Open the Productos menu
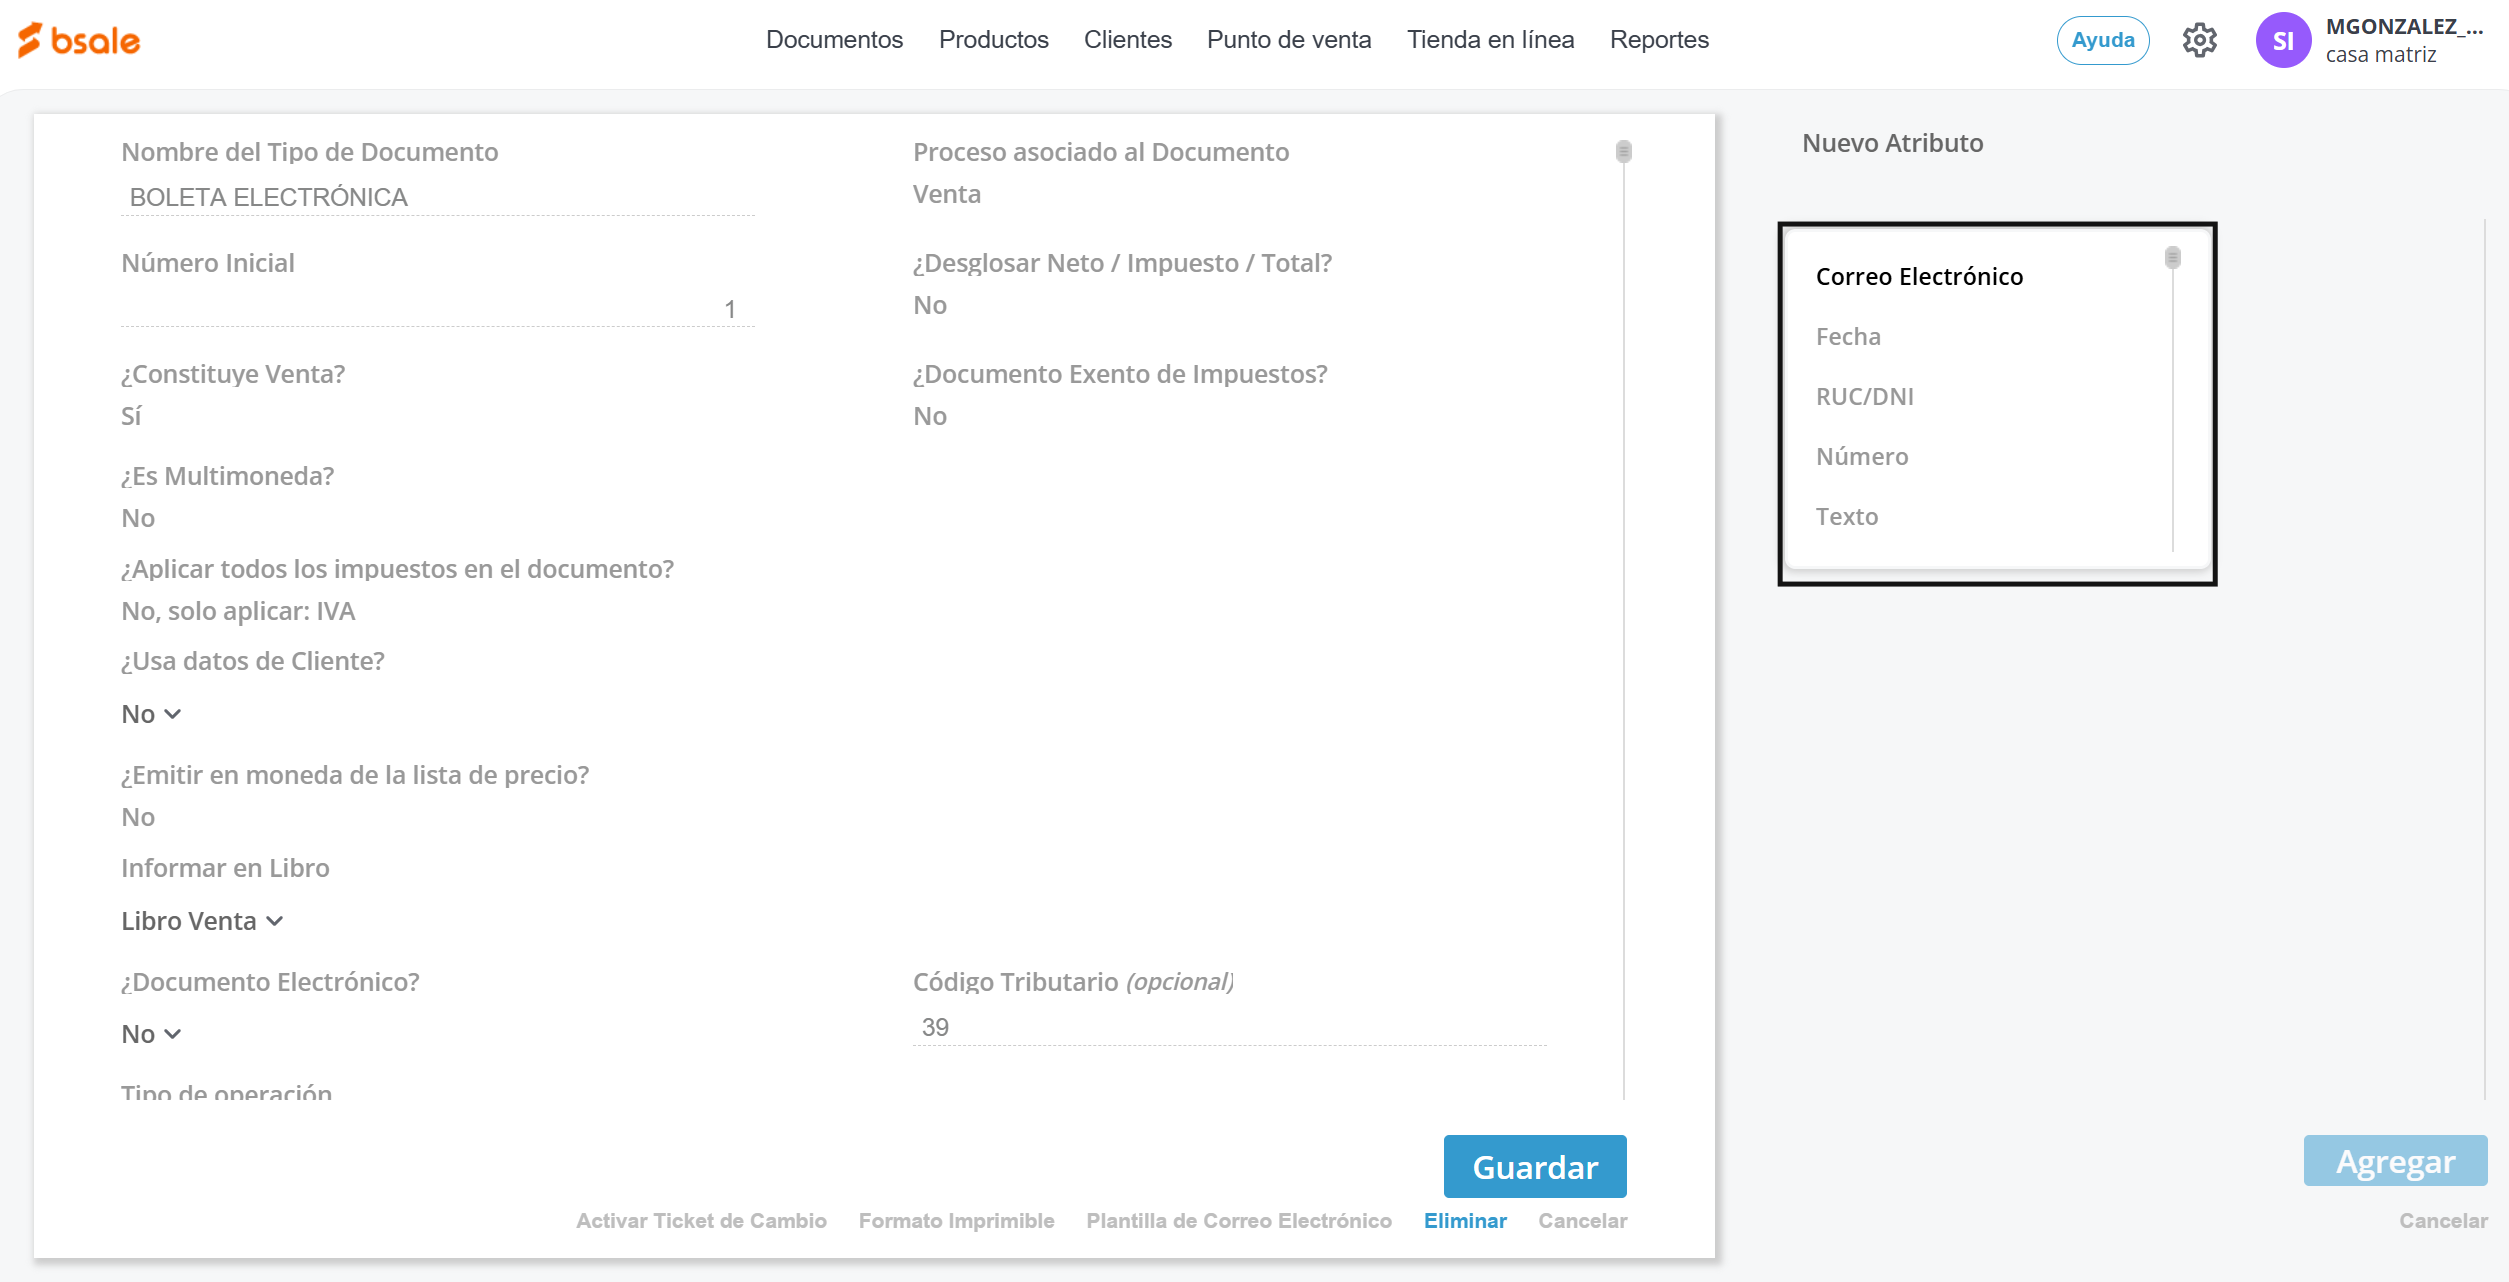The width and height of the screenshot is (2509, 1282). tap(993, 40)
